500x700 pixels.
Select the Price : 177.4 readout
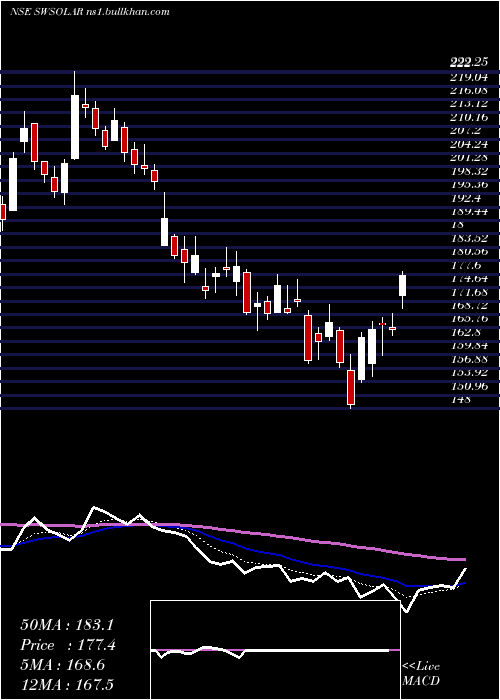[x=68, y=645]
